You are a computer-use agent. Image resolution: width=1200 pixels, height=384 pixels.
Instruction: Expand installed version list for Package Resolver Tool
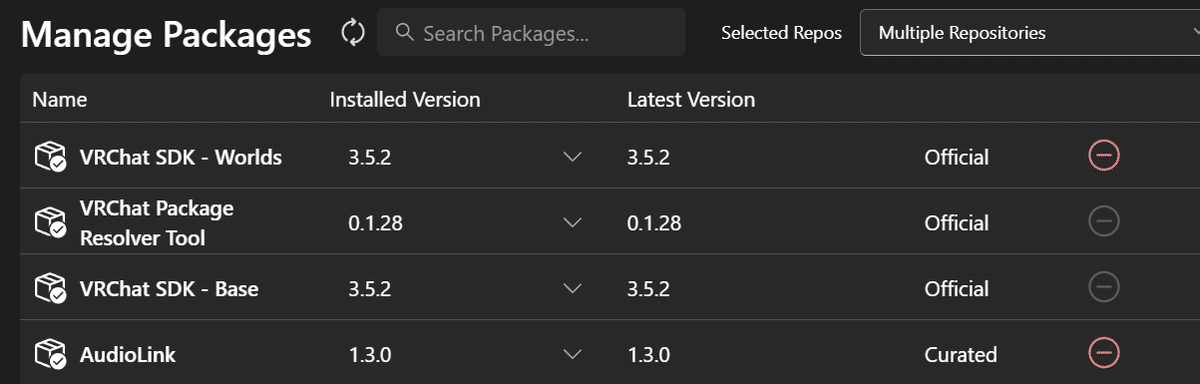coord(572,223)
